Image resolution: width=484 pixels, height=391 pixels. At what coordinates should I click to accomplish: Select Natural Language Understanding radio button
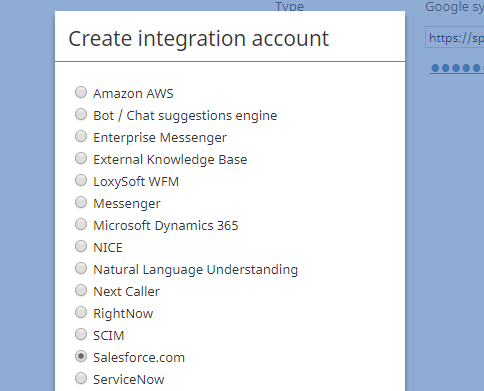click(81, 268)
